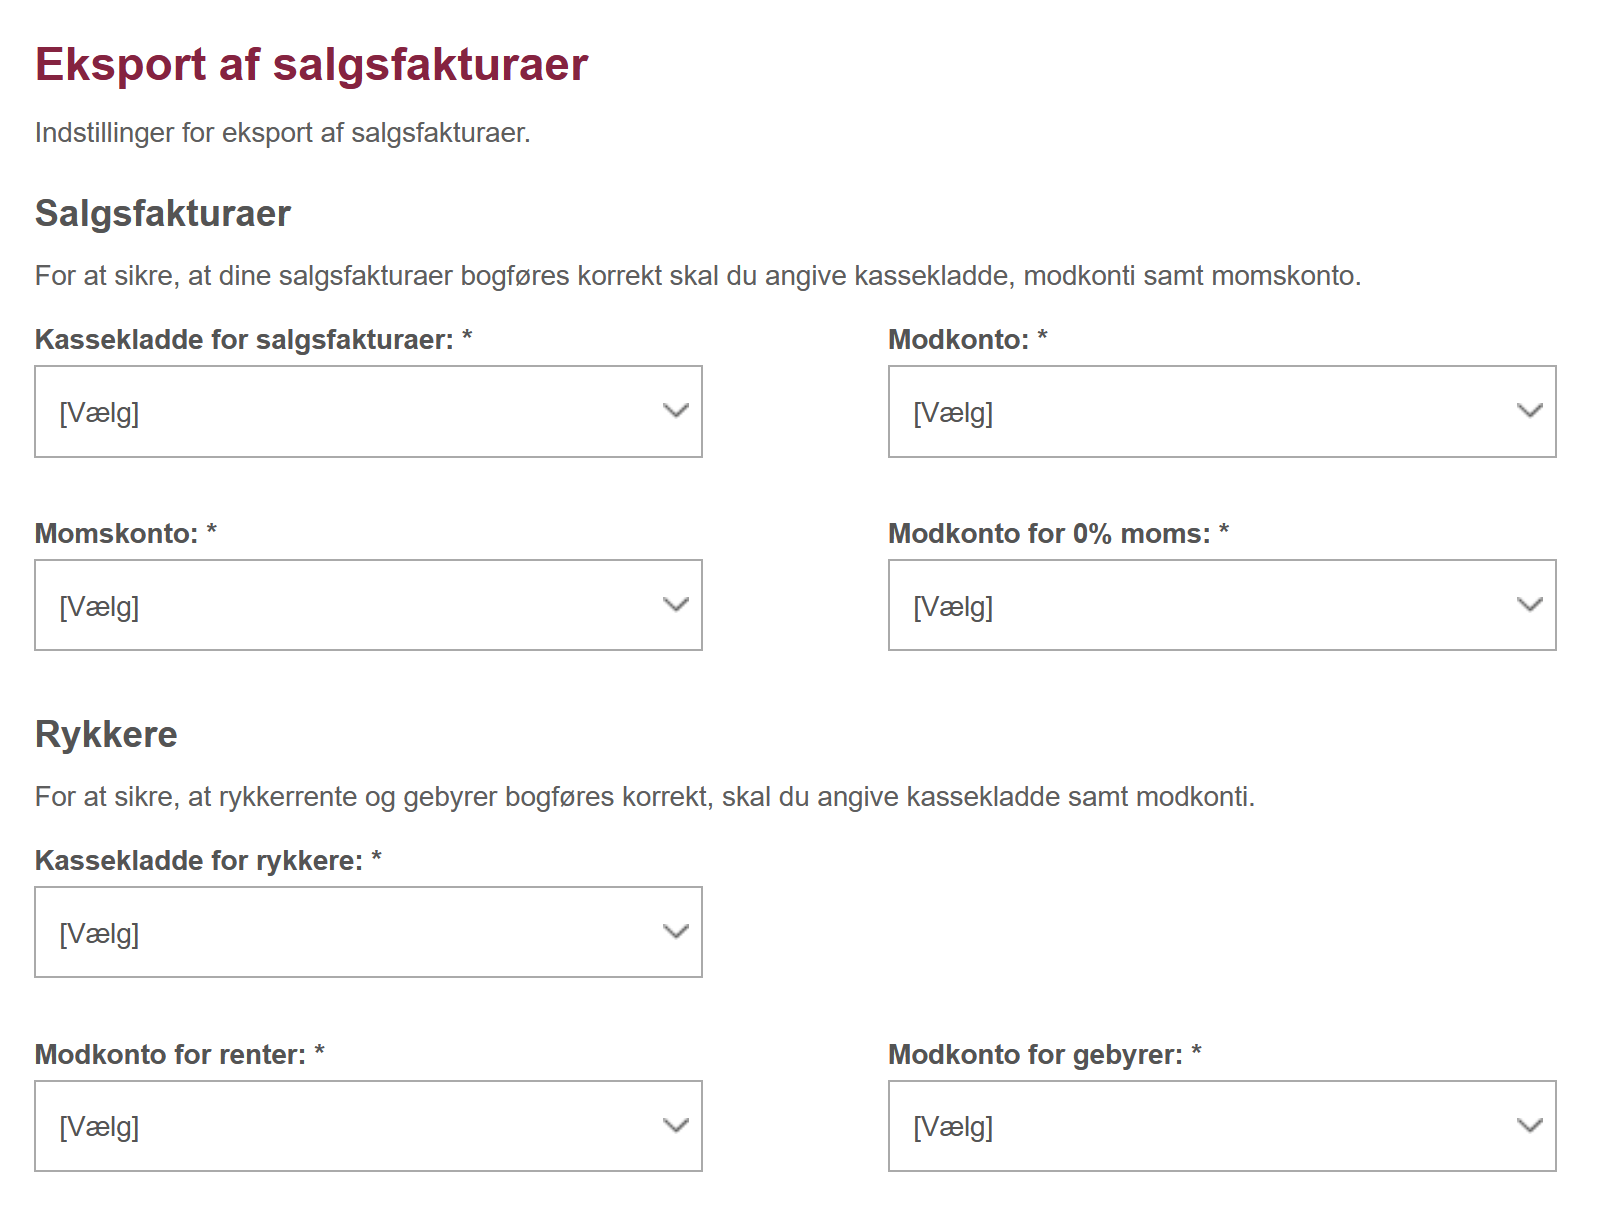Click the chevron arrow in Modkonto field
This screenshot has height=1212, width=1612.
coord(1530,411)
